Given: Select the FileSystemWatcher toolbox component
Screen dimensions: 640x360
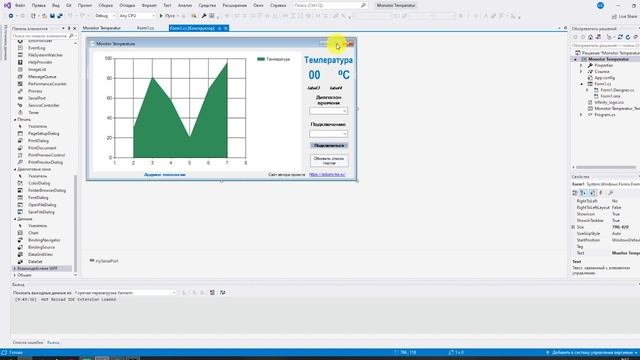Looking at the screenshot, I should (45, 55).
